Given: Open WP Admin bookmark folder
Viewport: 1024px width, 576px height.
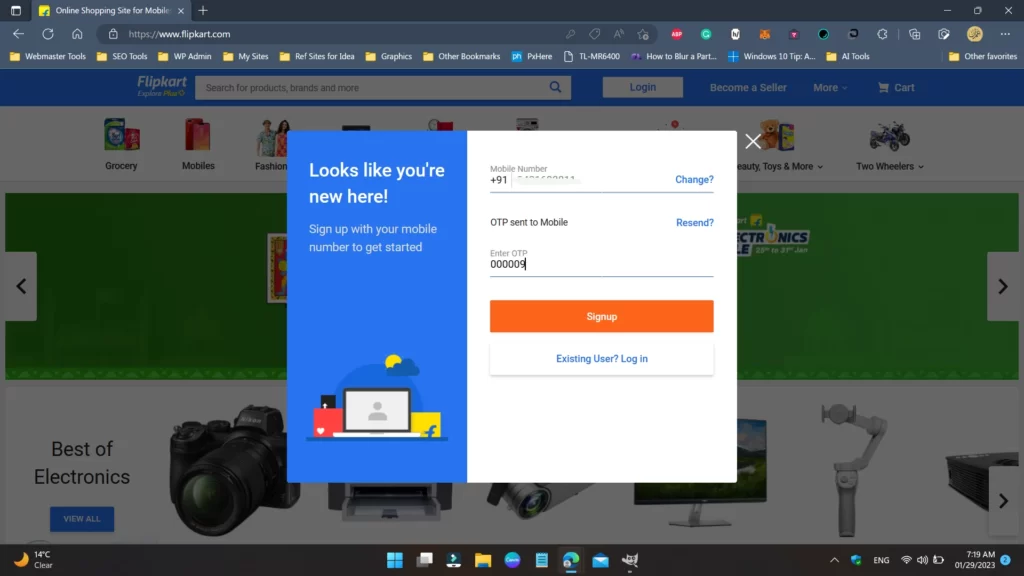Looking at the screenshot, I should click(185, 56).
